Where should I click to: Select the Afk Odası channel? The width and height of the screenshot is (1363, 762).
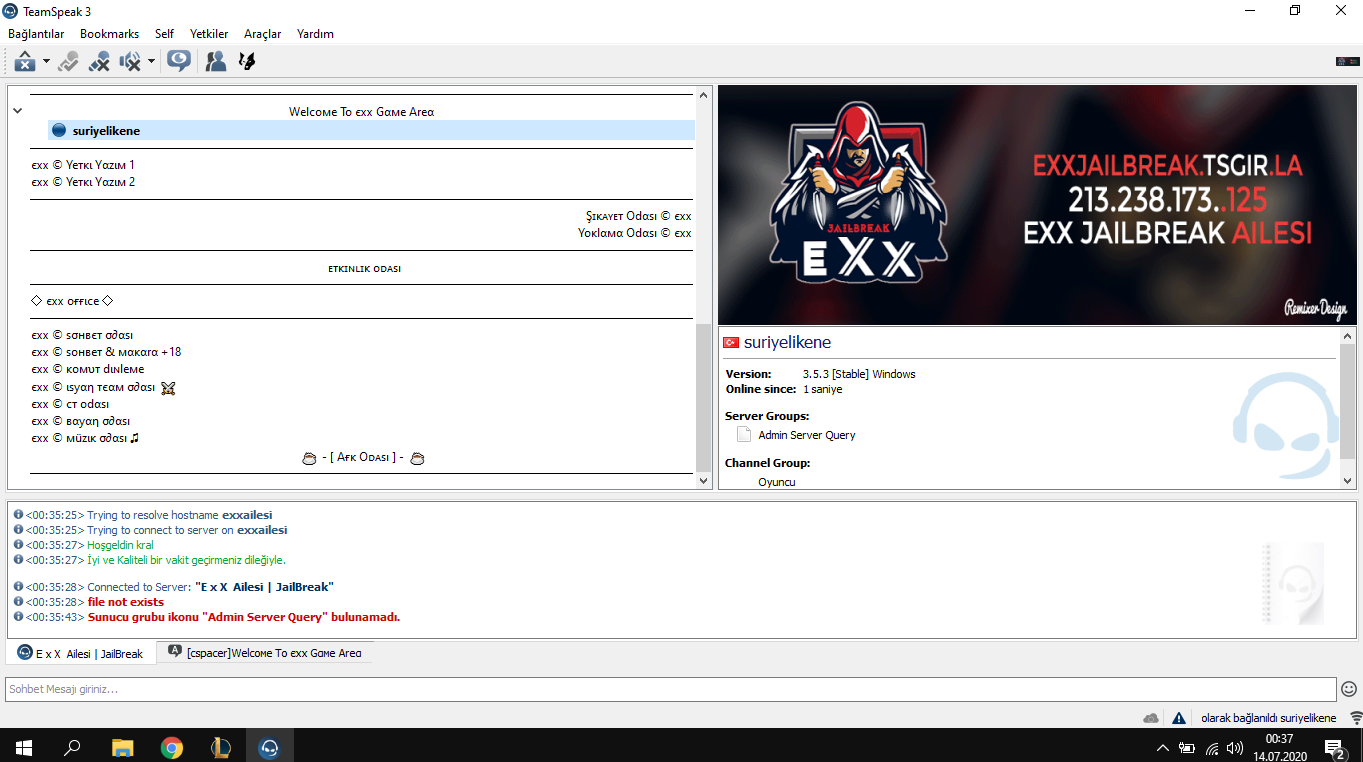point(361,458)
